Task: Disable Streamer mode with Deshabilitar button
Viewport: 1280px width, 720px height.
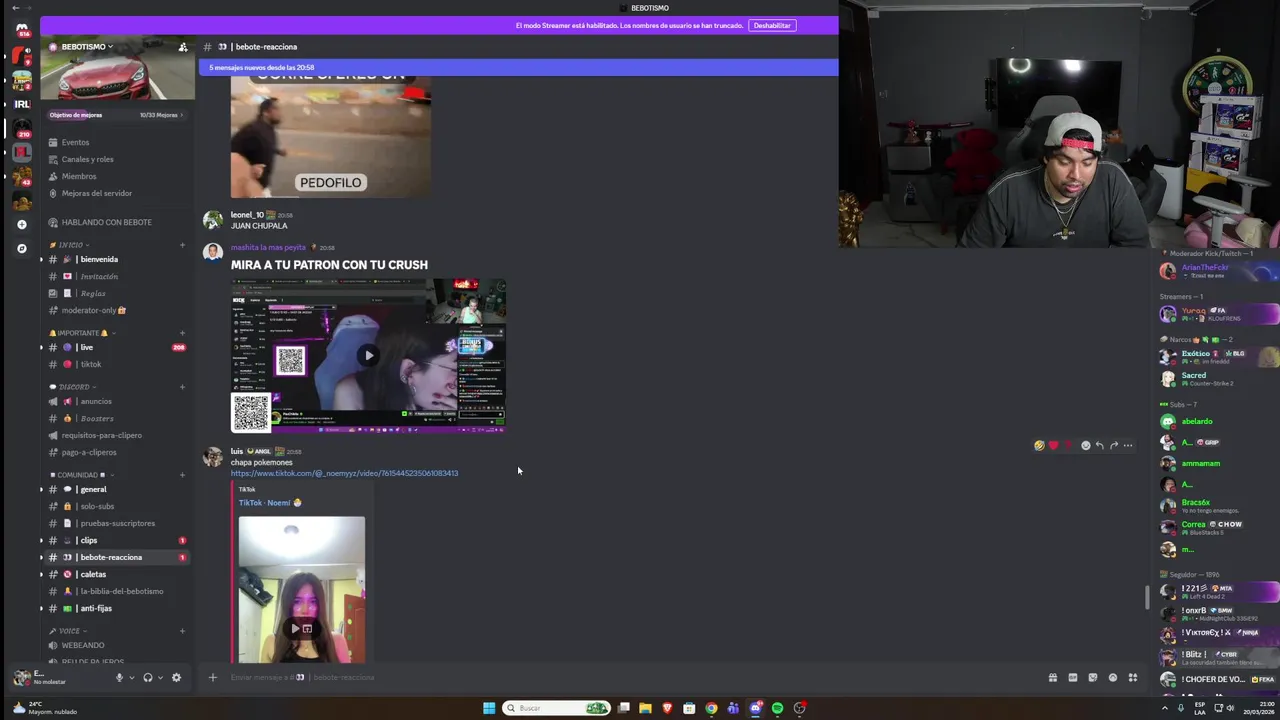Action: click(772, 25)
